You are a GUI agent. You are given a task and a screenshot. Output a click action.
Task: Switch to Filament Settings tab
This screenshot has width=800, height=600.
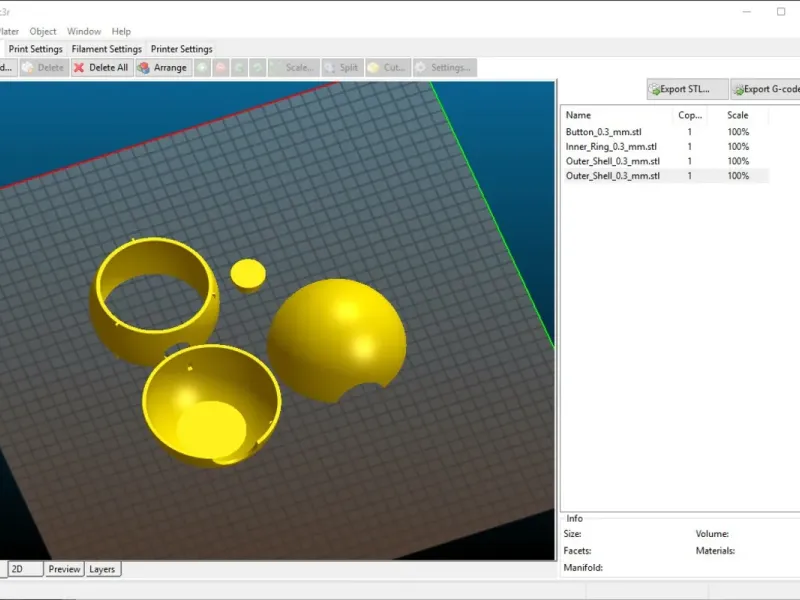[107, 49]
